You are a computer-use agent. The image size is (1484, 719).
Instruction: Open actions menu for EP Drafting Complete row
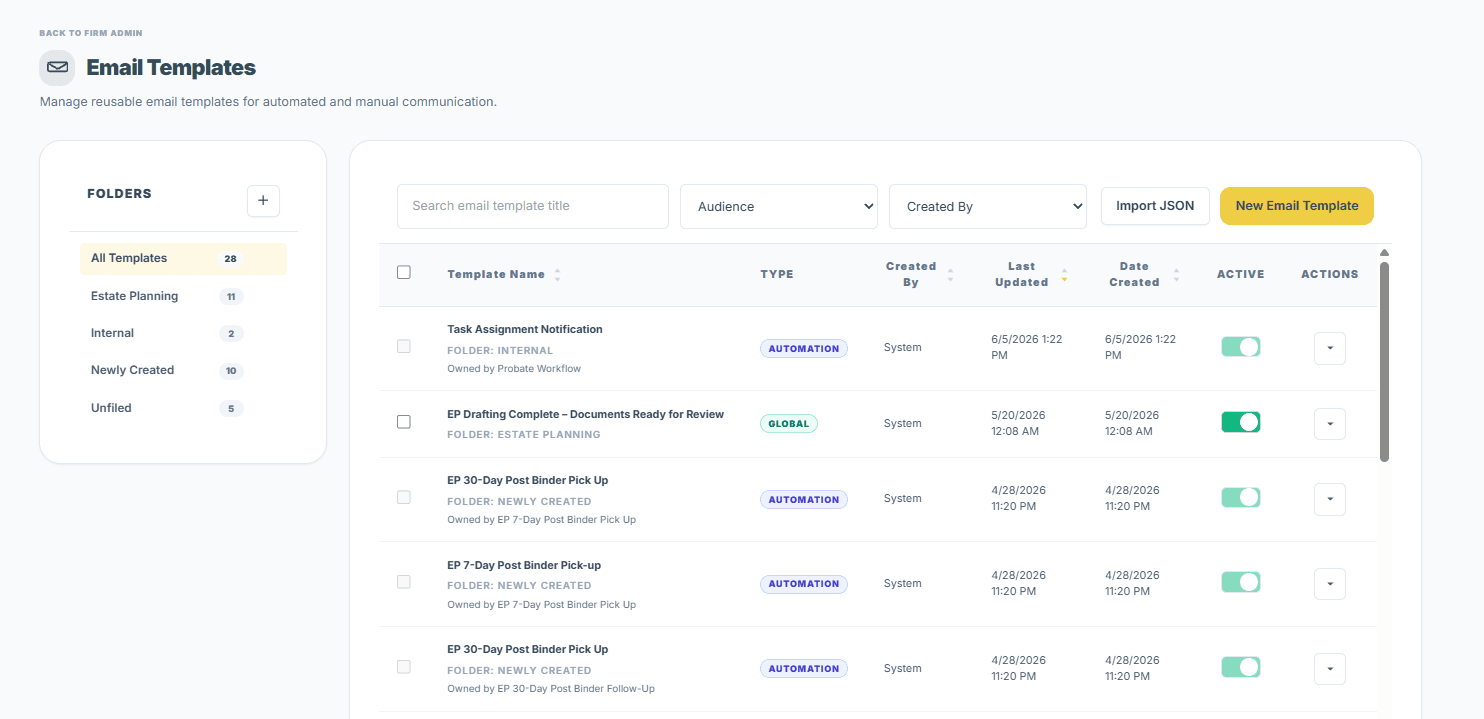1330,424
